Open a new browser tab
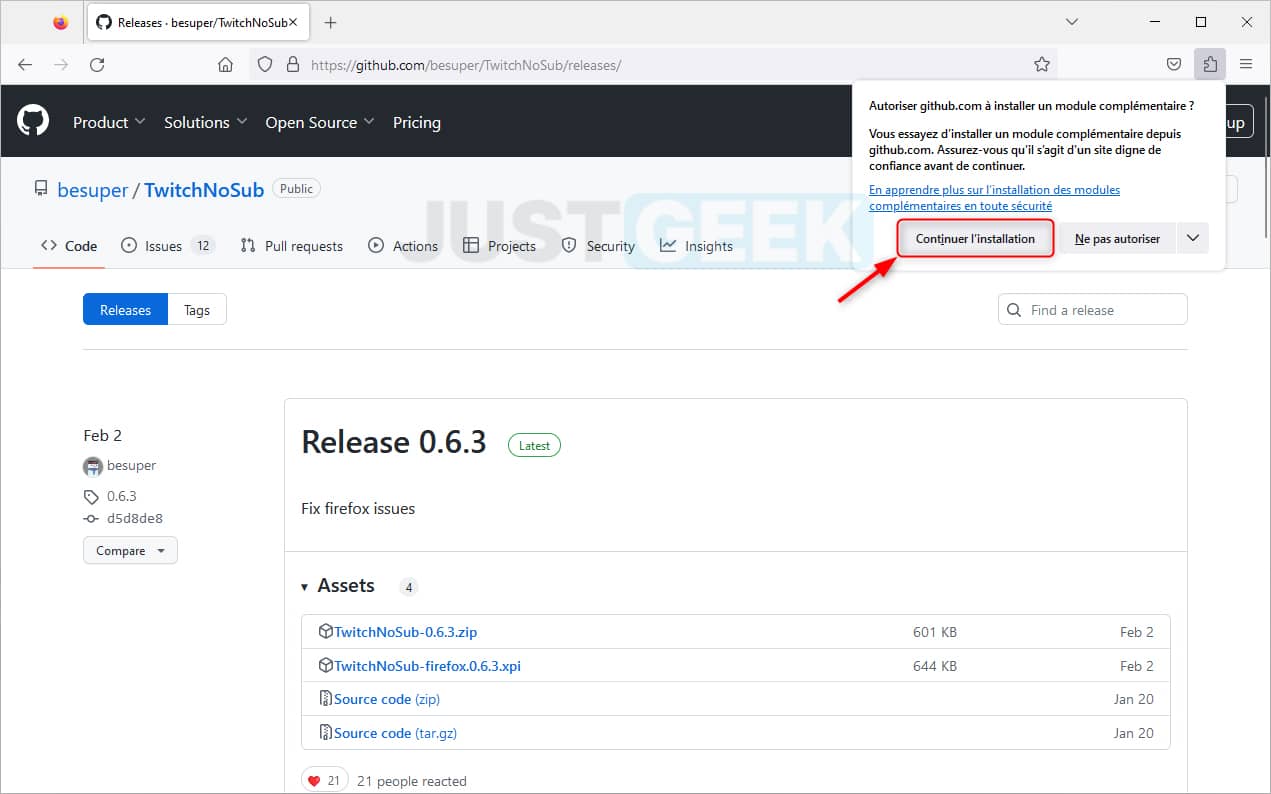Screen dimensions: 1271x794 tap(331, 22)
